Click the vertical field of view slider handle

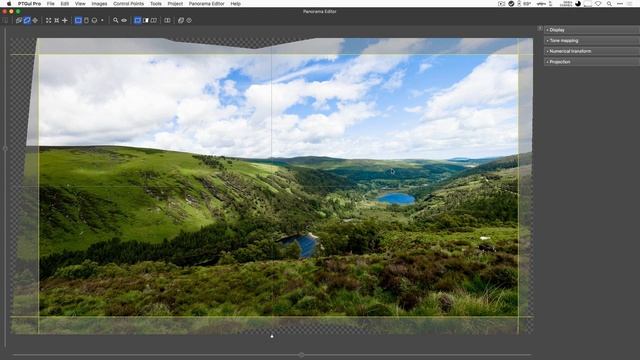[5, 148]
